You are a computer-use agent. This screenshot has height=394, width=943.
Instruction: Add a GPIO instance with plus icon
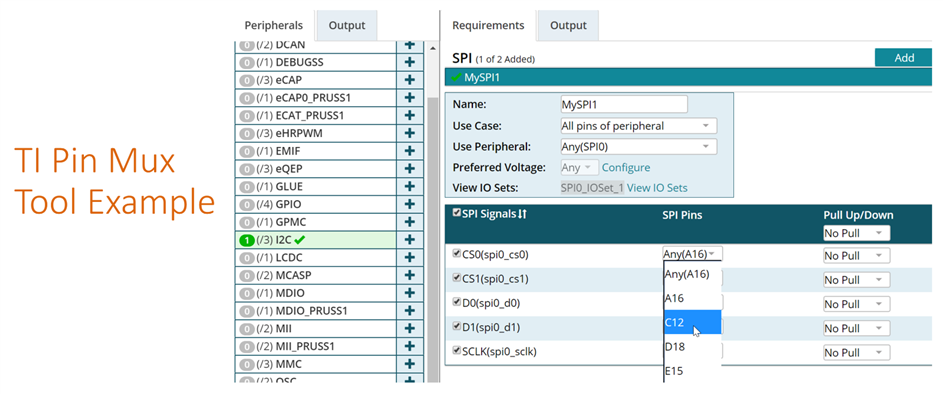410,204
